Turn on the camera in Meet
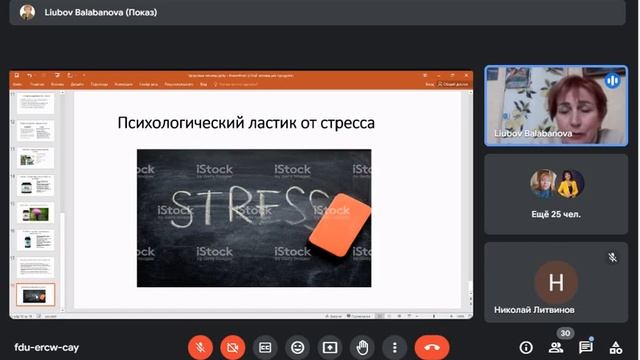This screenshot has width=640, height=360. pos(233,347)
